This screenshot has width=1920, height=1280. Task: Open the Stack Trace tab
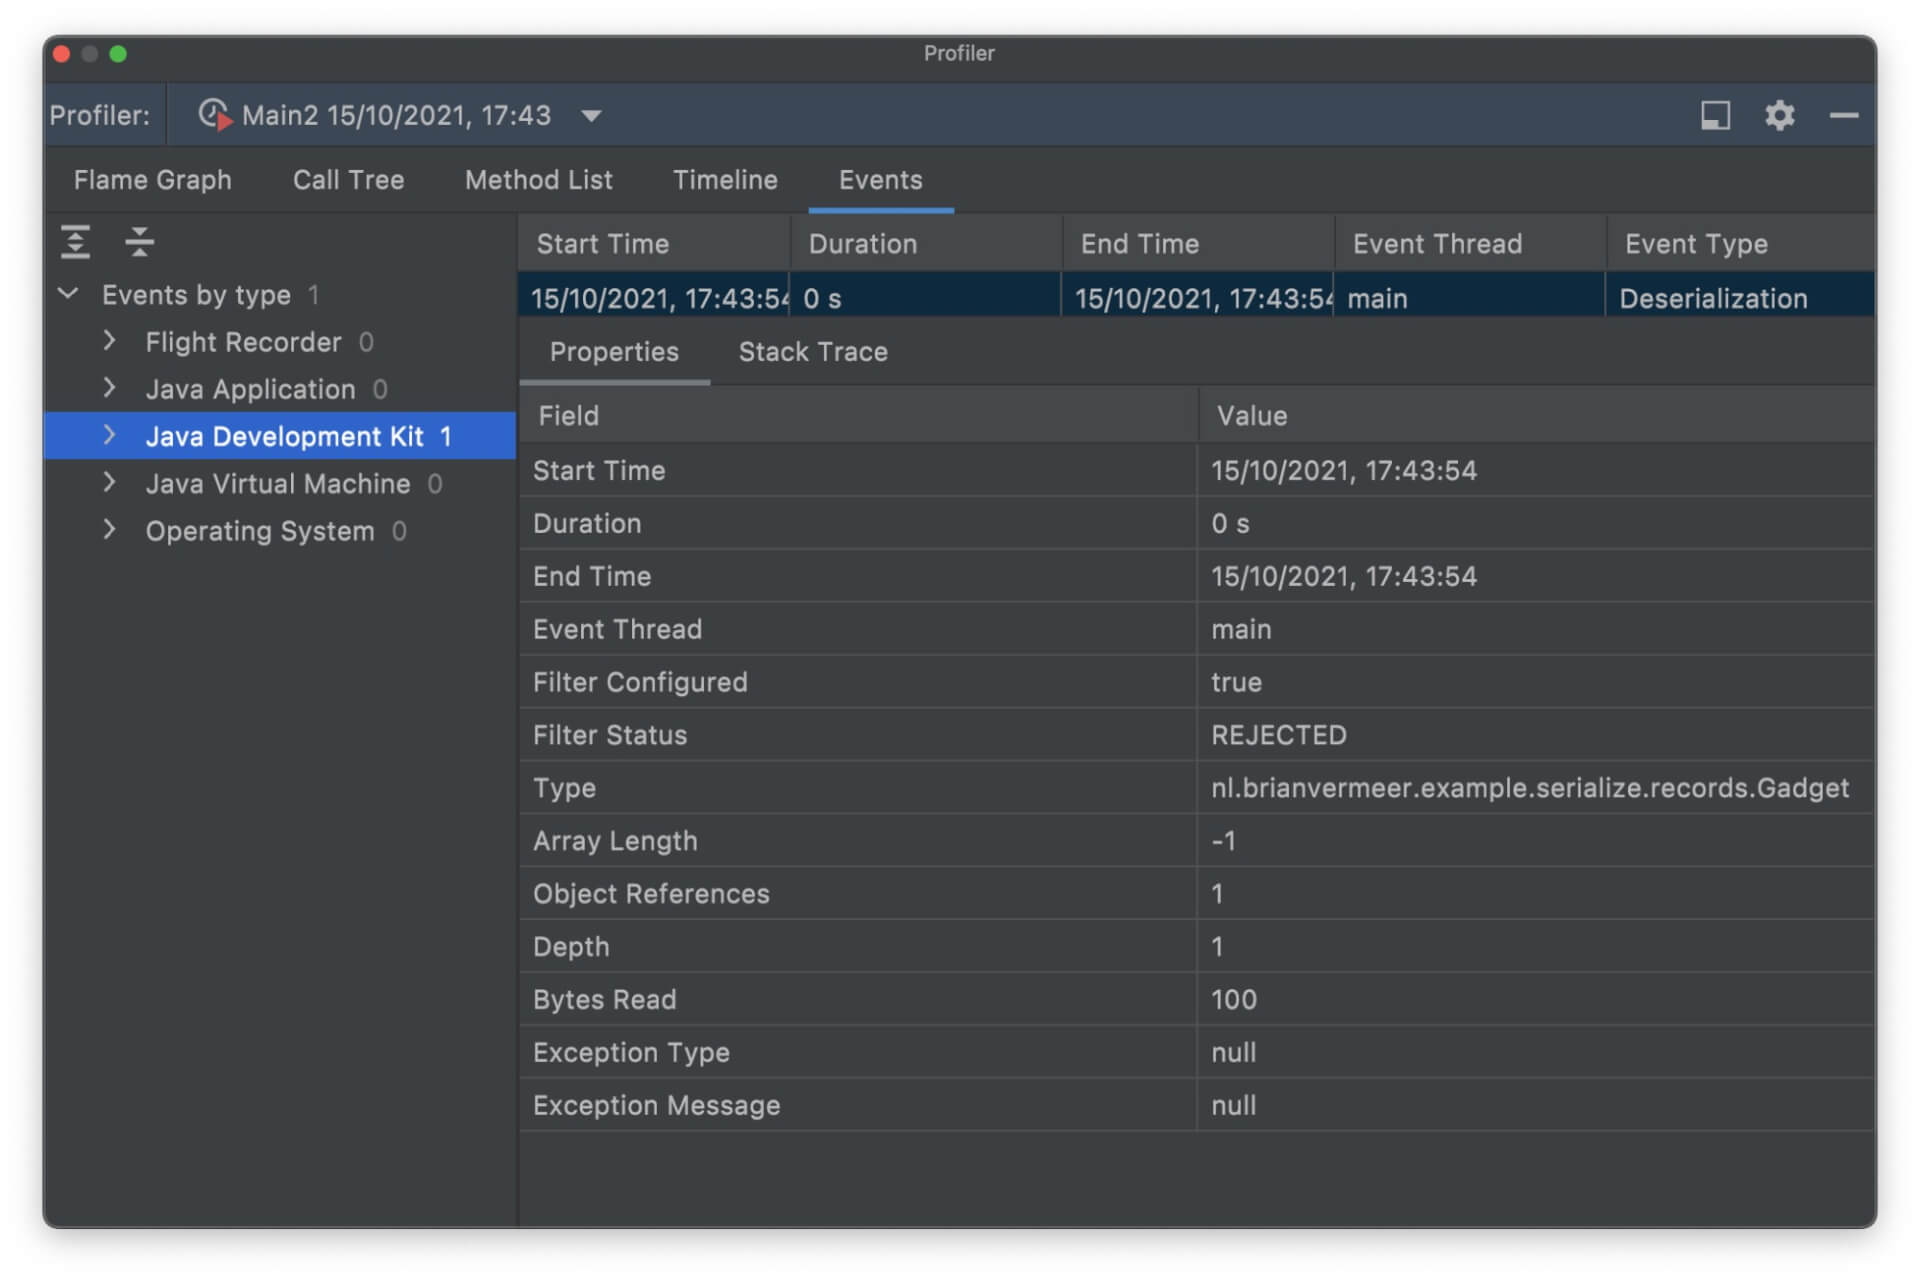[x=813, y=352]
